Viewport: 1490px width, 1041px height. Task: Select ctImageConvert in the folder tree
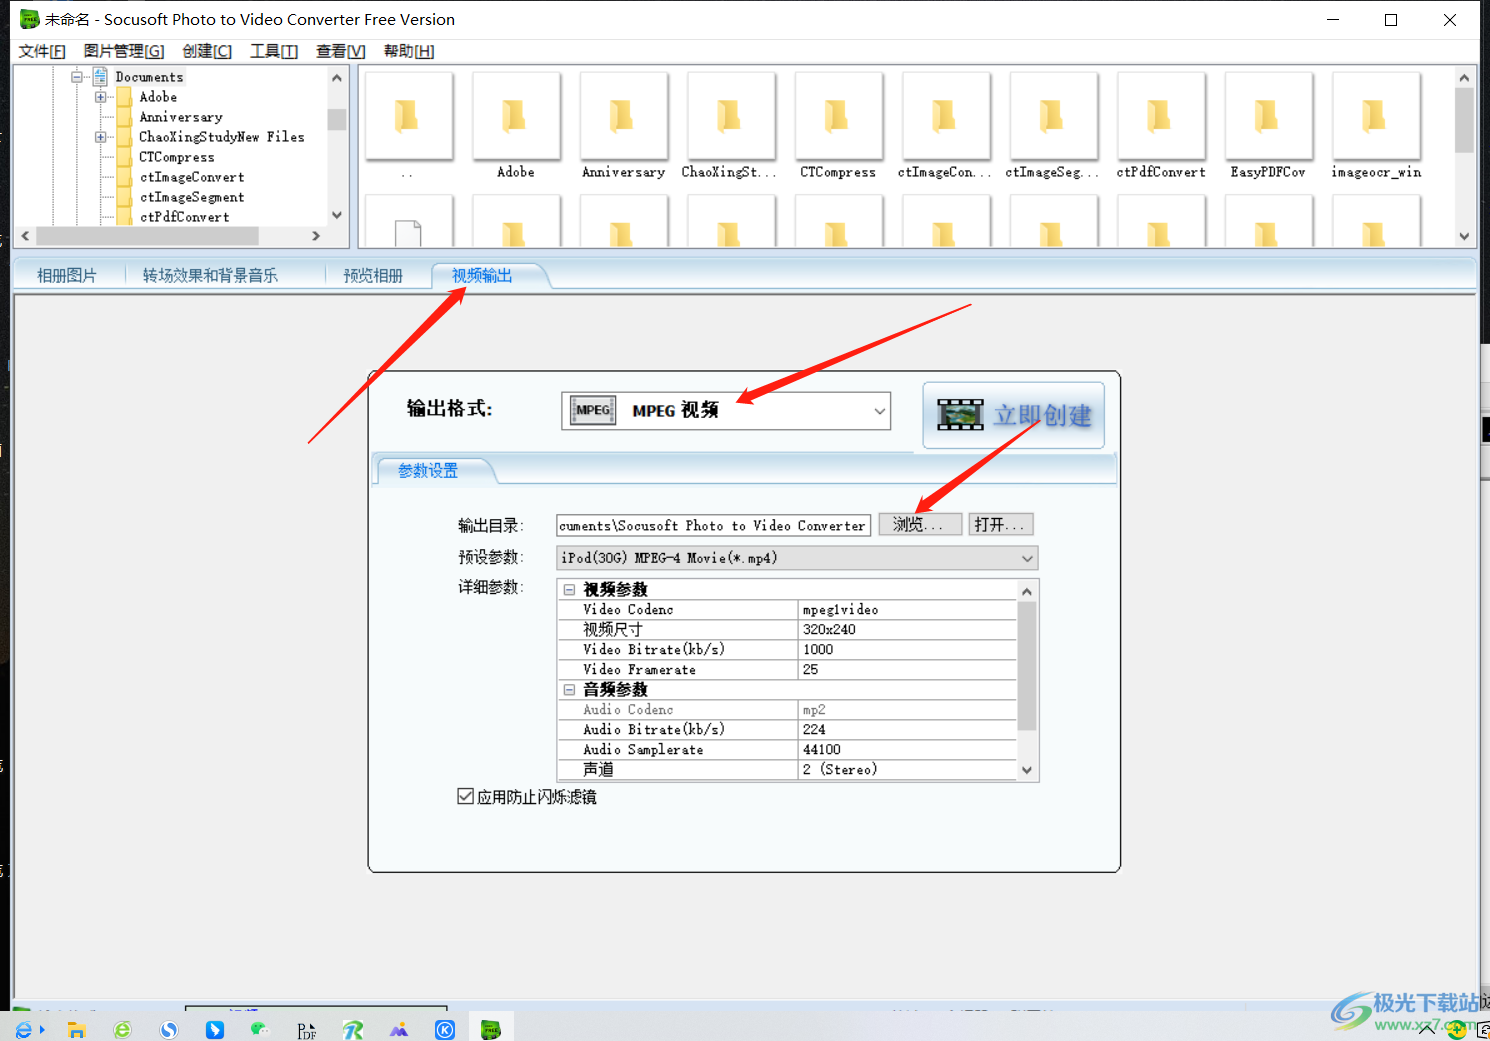click(192, 177)
